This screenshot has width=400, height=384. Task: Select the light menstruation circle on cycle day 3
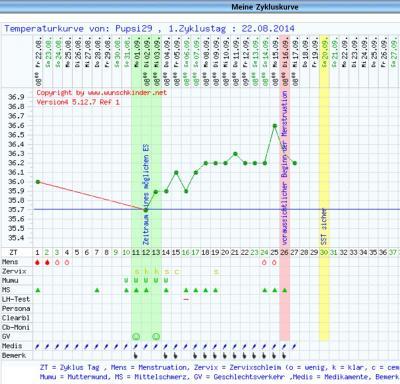[57, 263]
